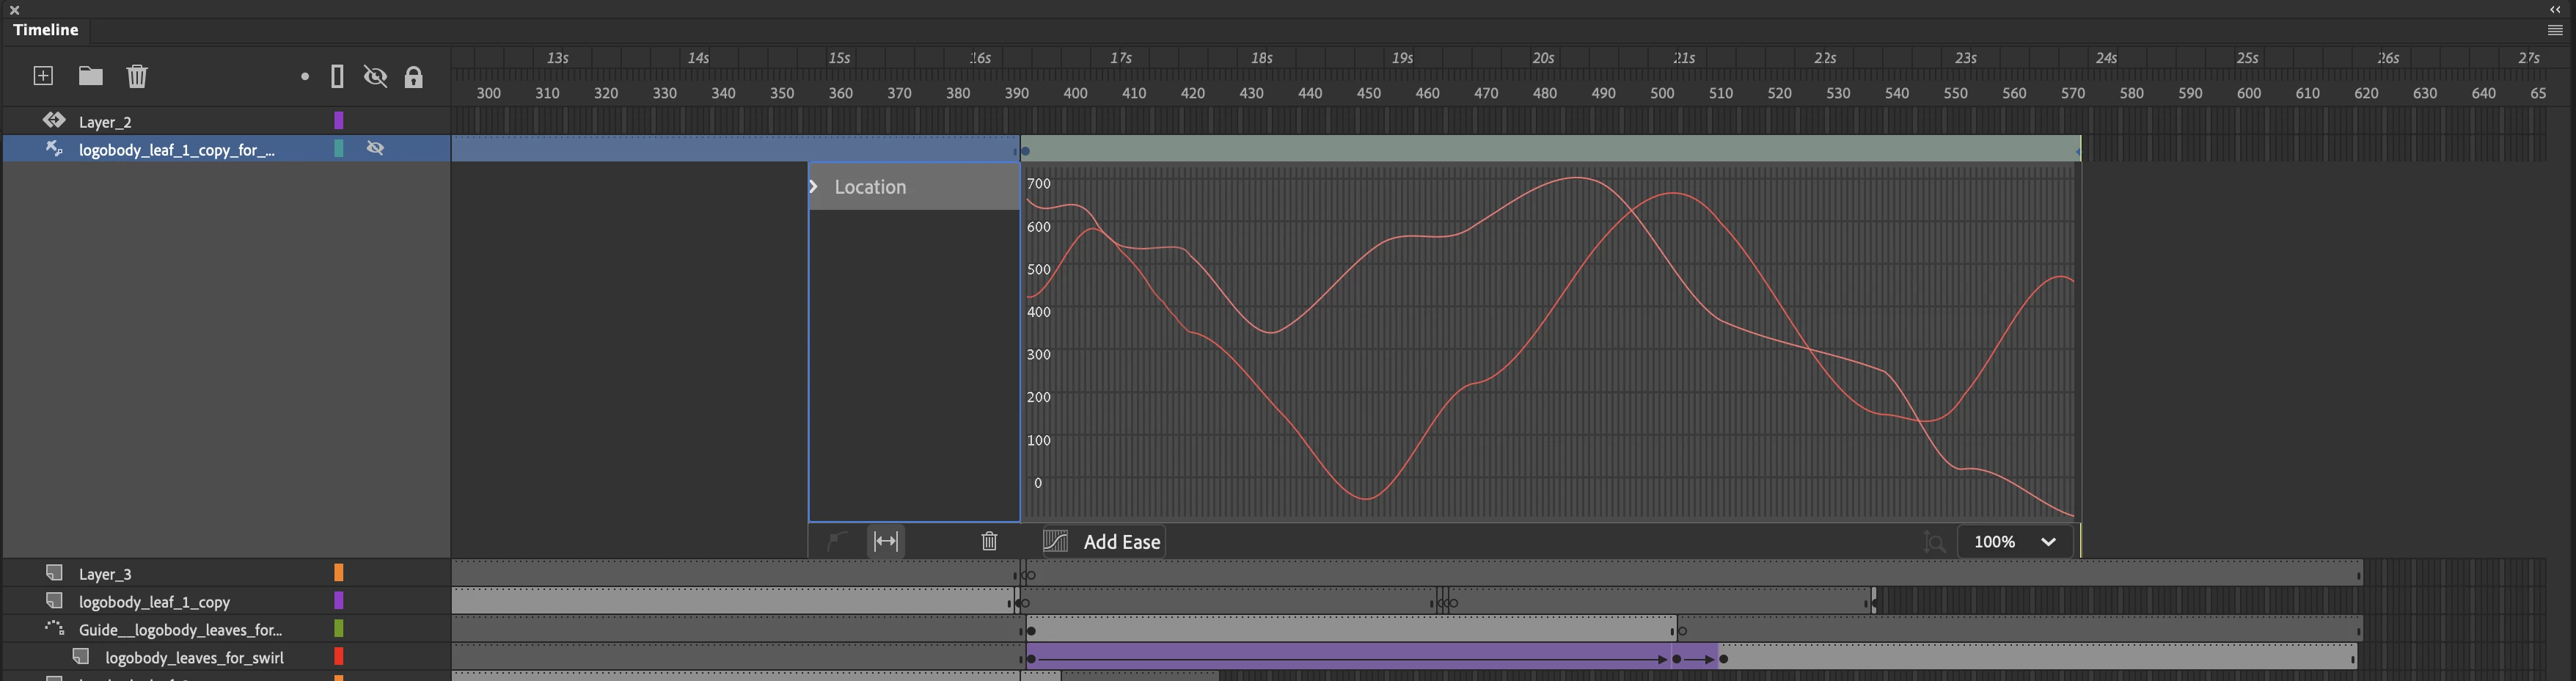The height and width of the screenshot is (681, 2576).
Task: Click last keyframe of swirl tween
Action: coord(1724,659)
